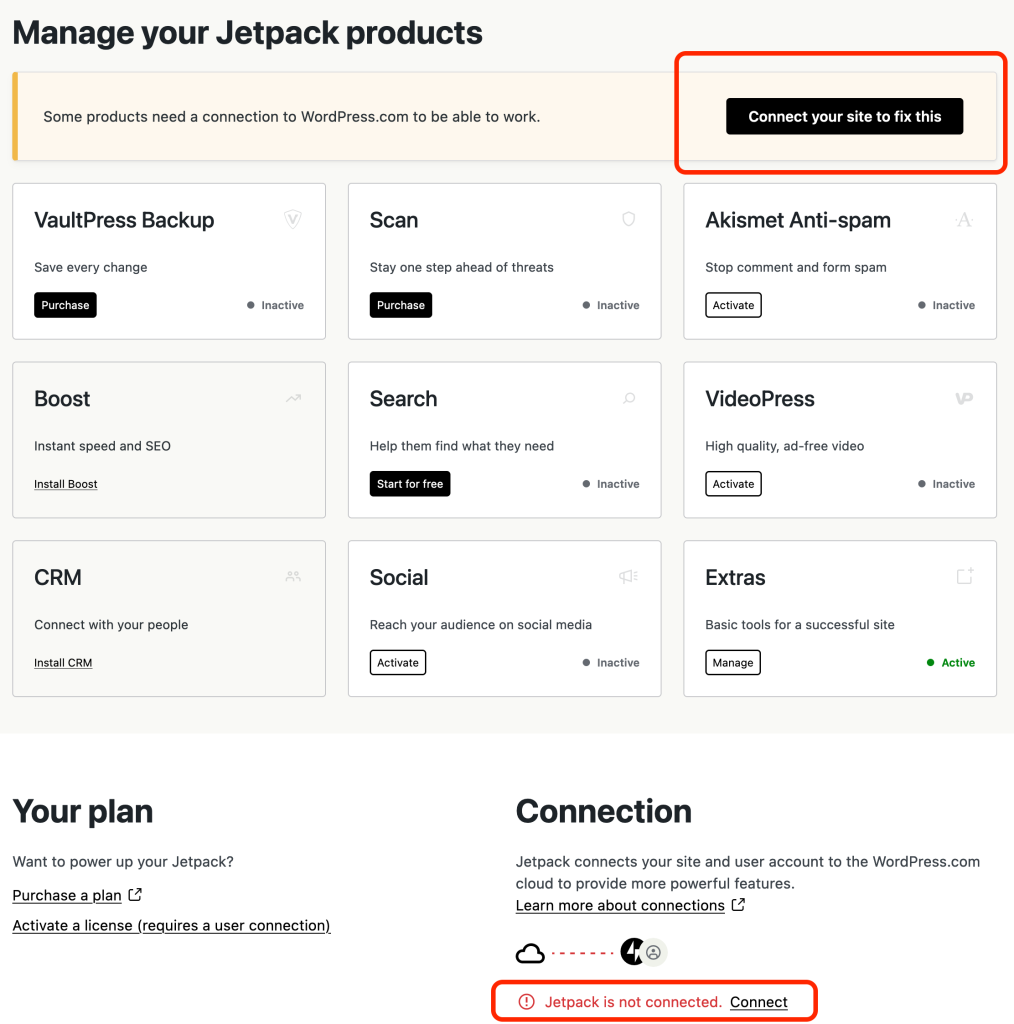Click the VaultPress Backup shield icon
Screen dimensions: 1014x1024
tap(293, 219)
